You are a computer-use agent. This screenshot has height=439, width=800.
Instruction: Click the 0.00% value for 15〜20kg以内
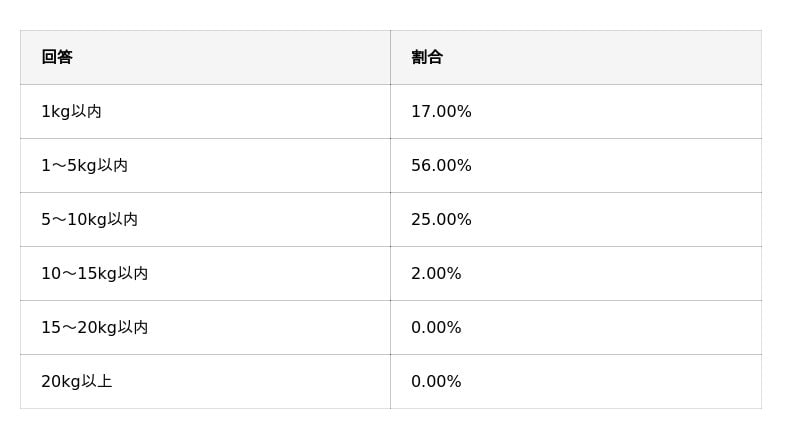point(436,327)
